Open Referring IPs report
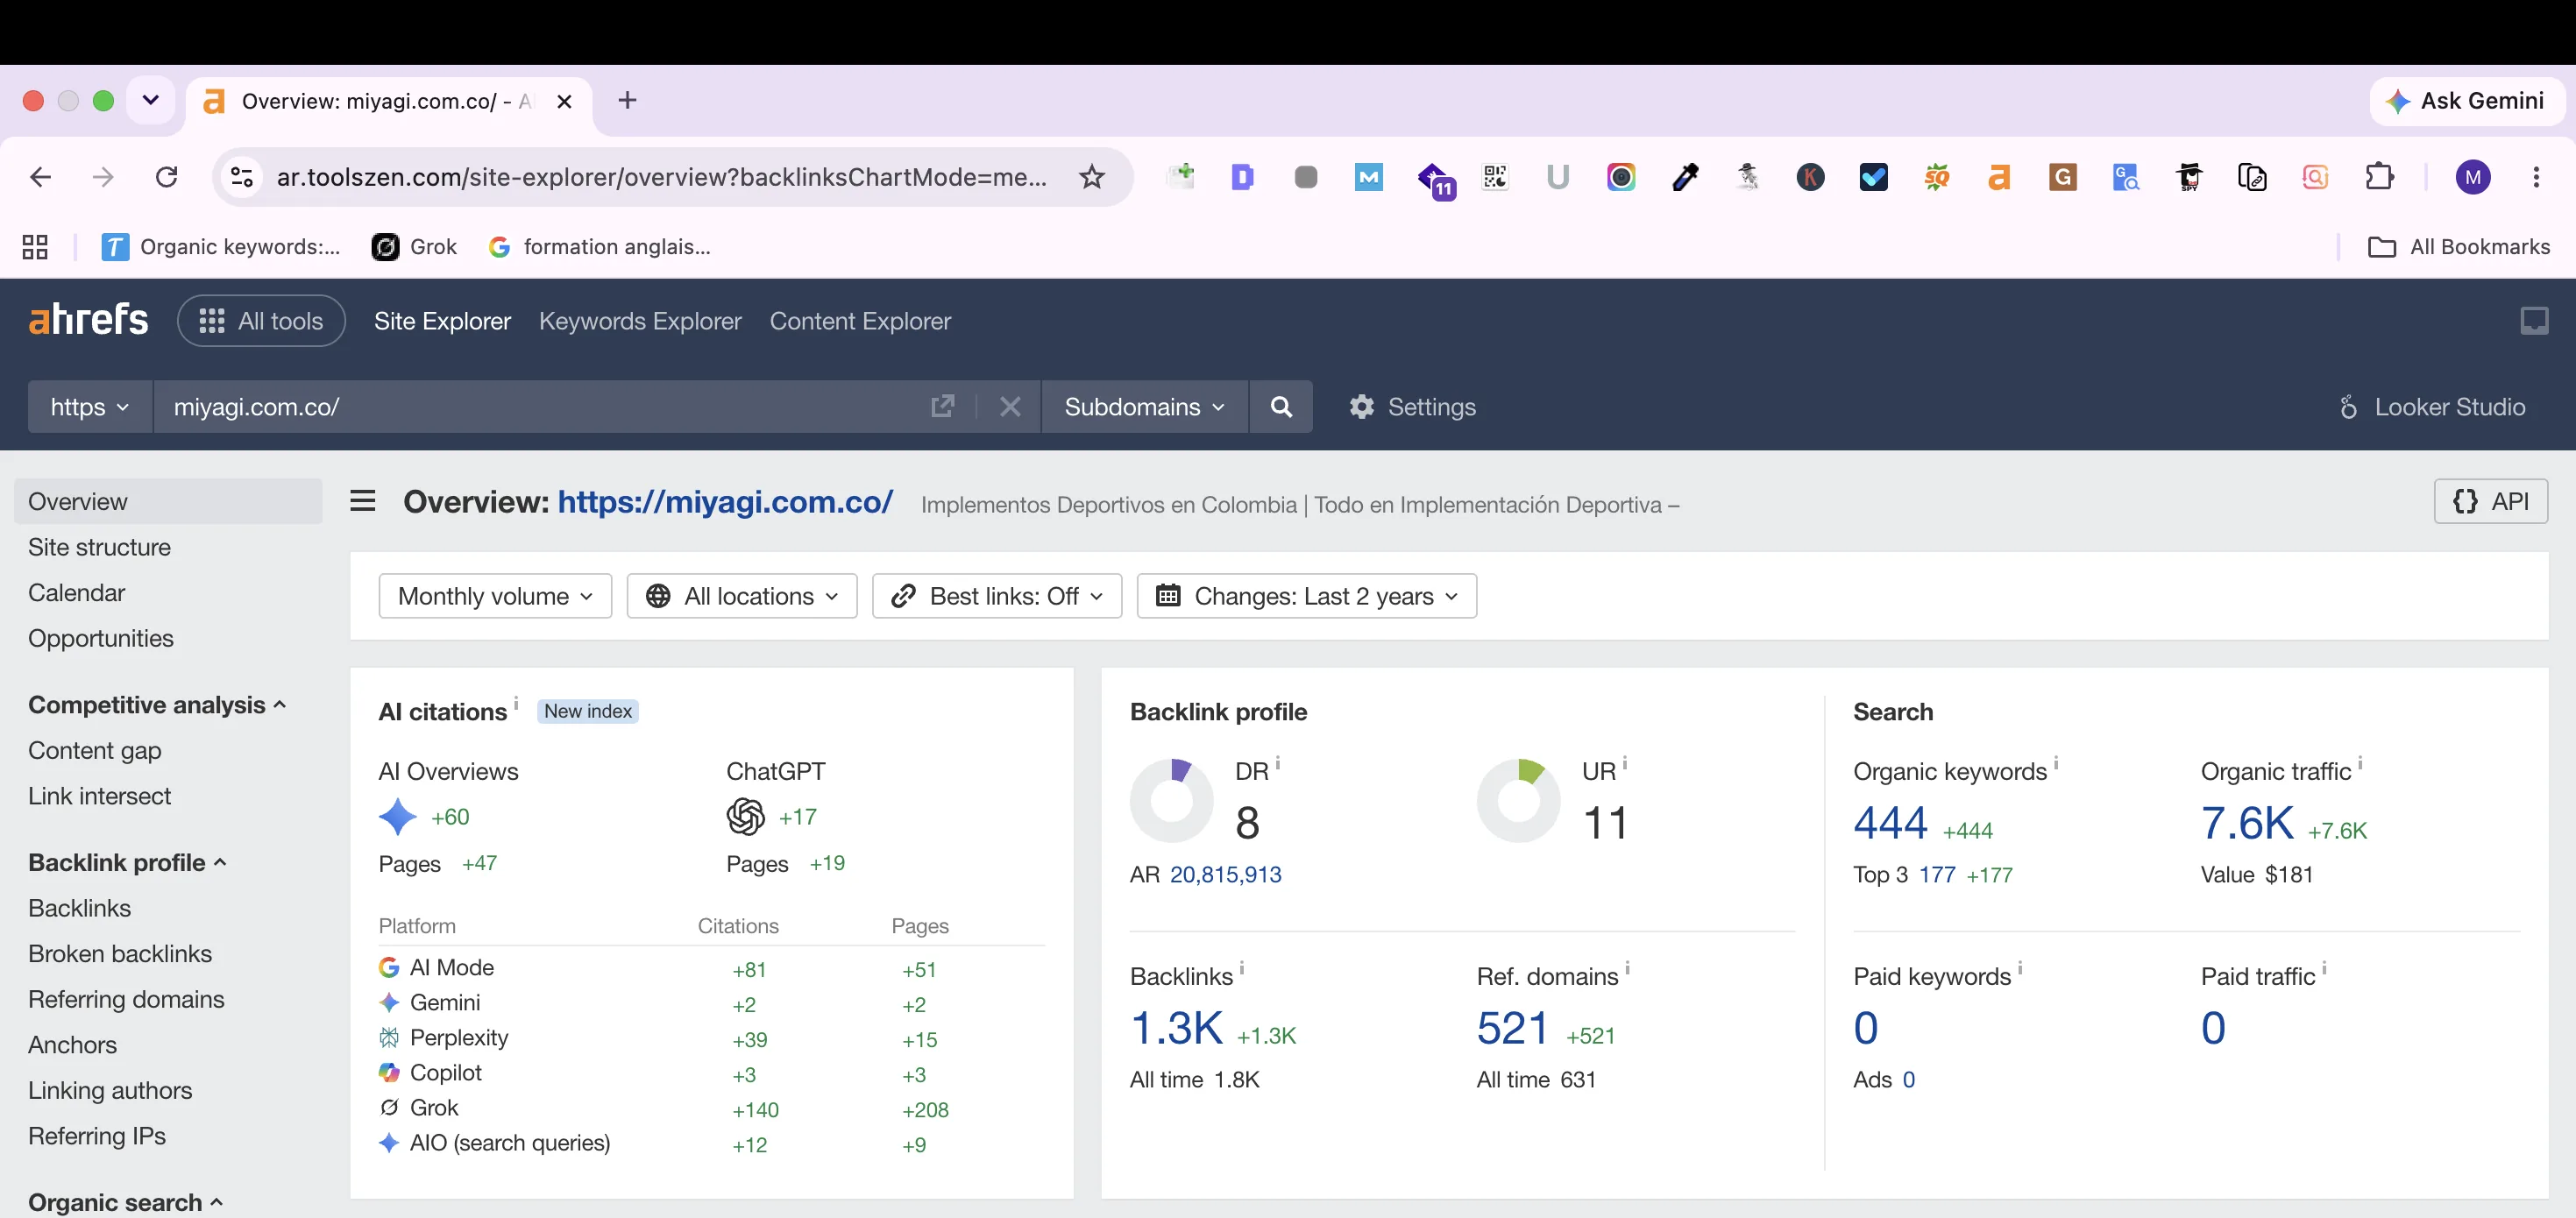This screenshot has height=1218, width=2576. click(x=97, y=1136)
